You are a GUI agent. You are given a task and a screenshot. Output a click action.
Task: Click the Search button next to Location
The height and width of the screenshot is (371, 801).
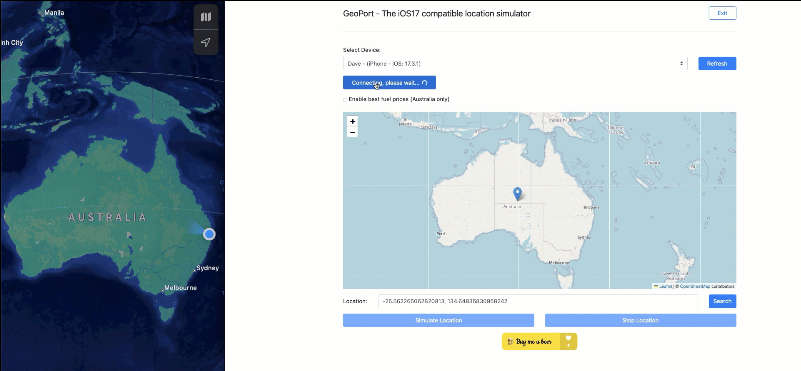[722, 302]
